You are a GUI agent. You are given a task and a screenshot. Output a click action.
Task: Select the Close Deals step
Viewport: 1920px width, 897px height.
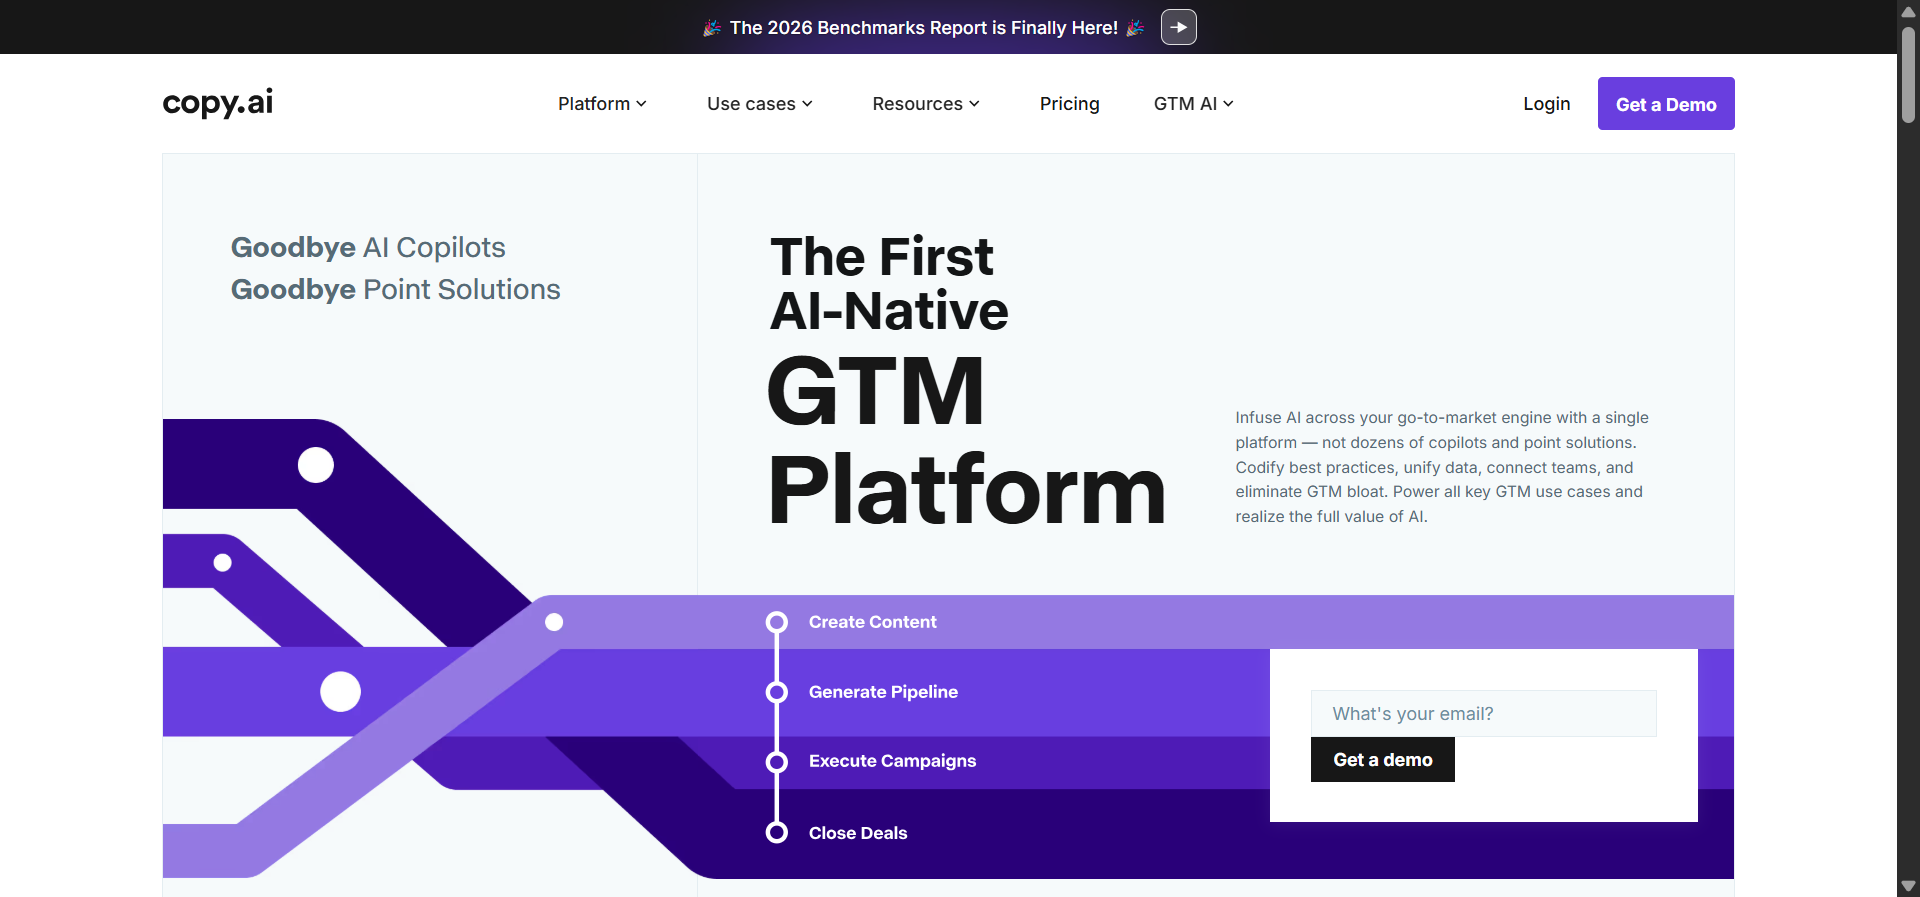click(858, 833)
